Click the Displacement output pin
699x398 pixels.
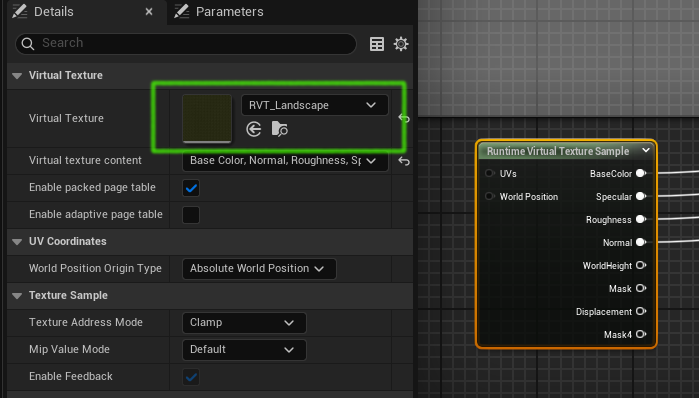tap(641, 311)
